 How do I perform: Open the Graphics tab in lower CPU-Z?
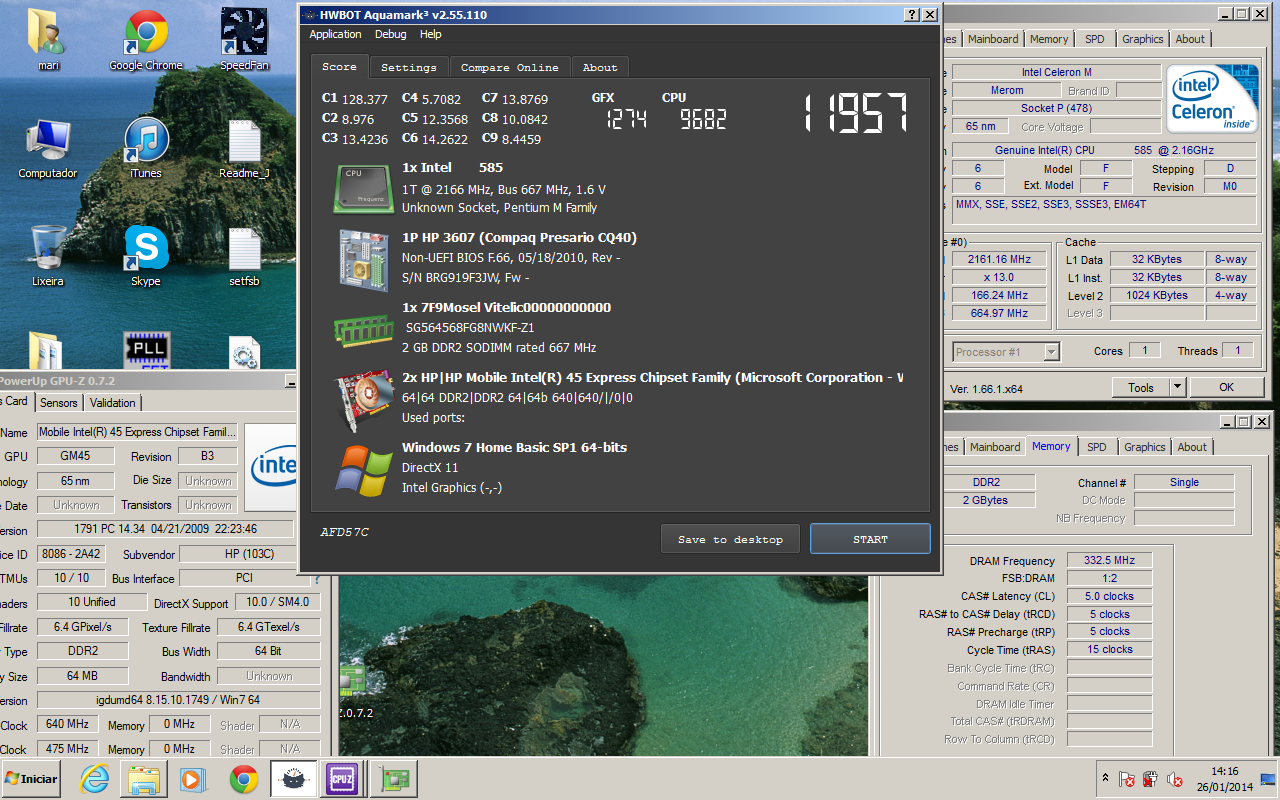point(1144,447)
